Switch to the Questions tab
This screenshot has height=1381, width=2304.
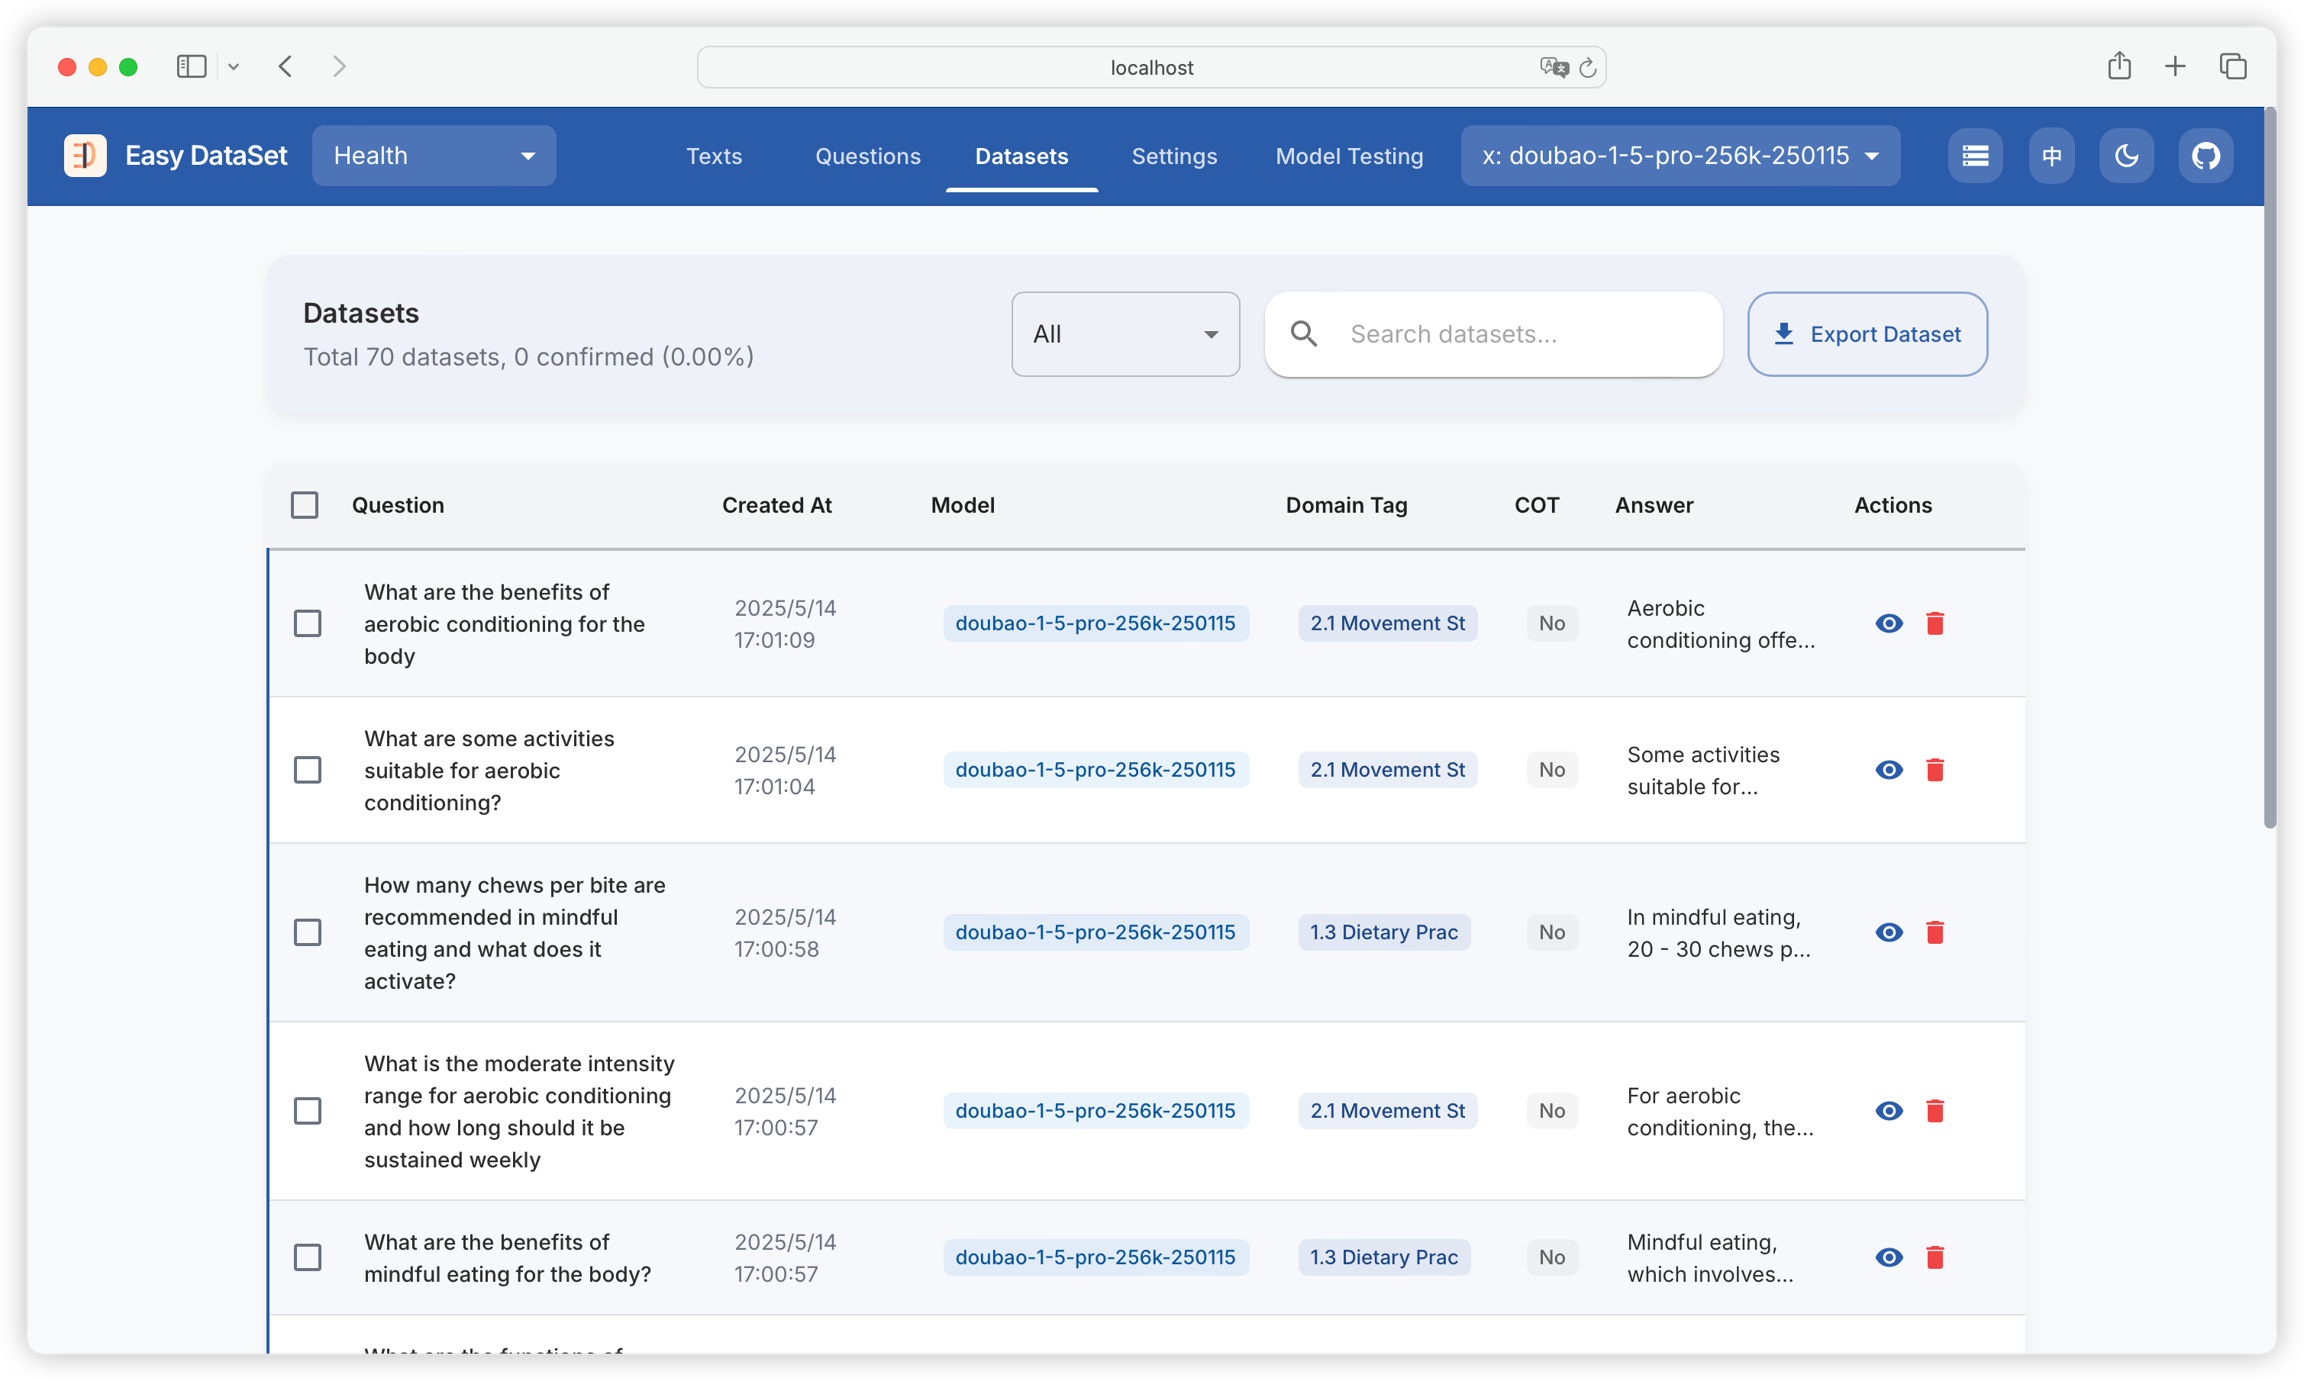point(867,156)
